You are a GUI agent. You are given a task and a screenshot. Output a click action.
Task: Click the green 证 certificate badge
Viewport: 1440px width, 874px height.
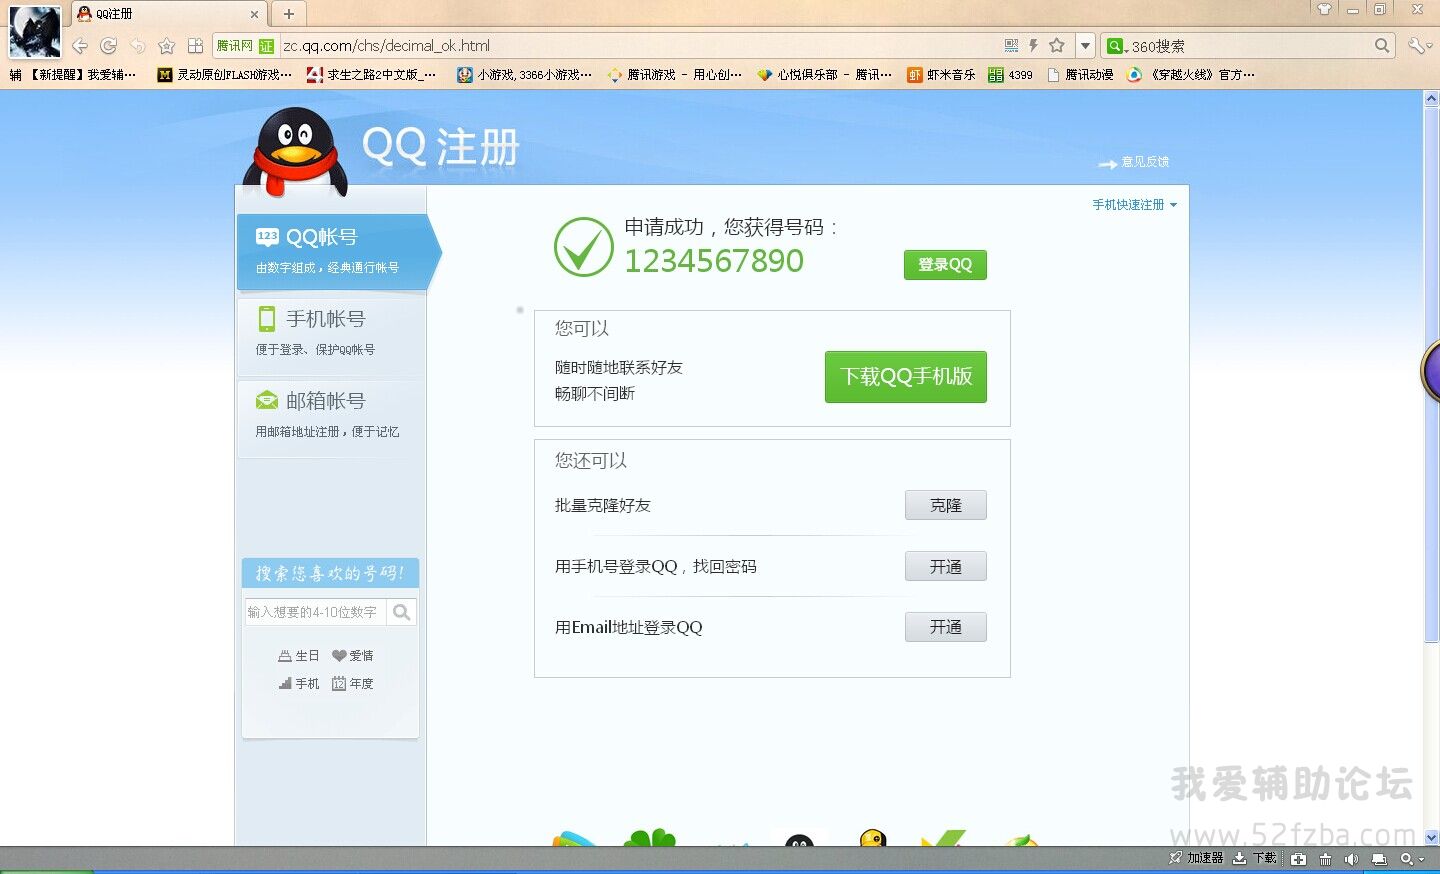click(266, 46)
